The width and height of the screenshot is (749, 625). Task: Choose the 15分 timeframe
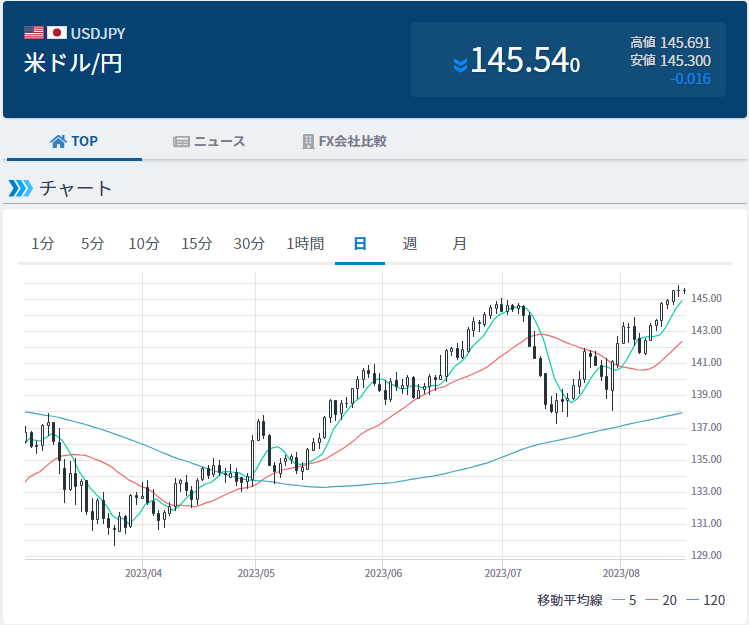(x=197, y=243)
